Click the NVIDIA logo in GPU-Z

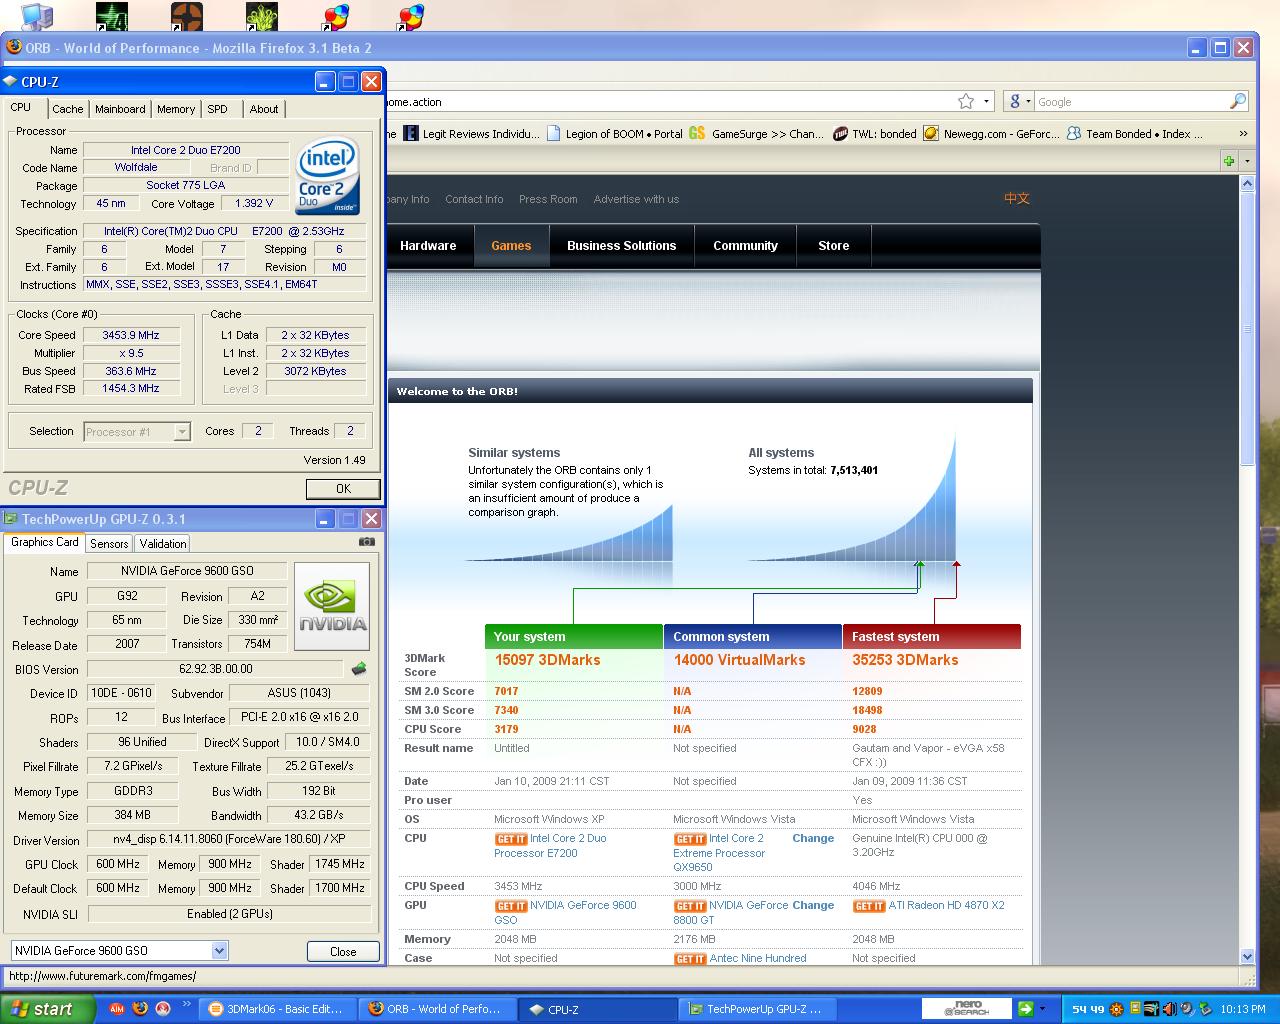pos(333,606)
